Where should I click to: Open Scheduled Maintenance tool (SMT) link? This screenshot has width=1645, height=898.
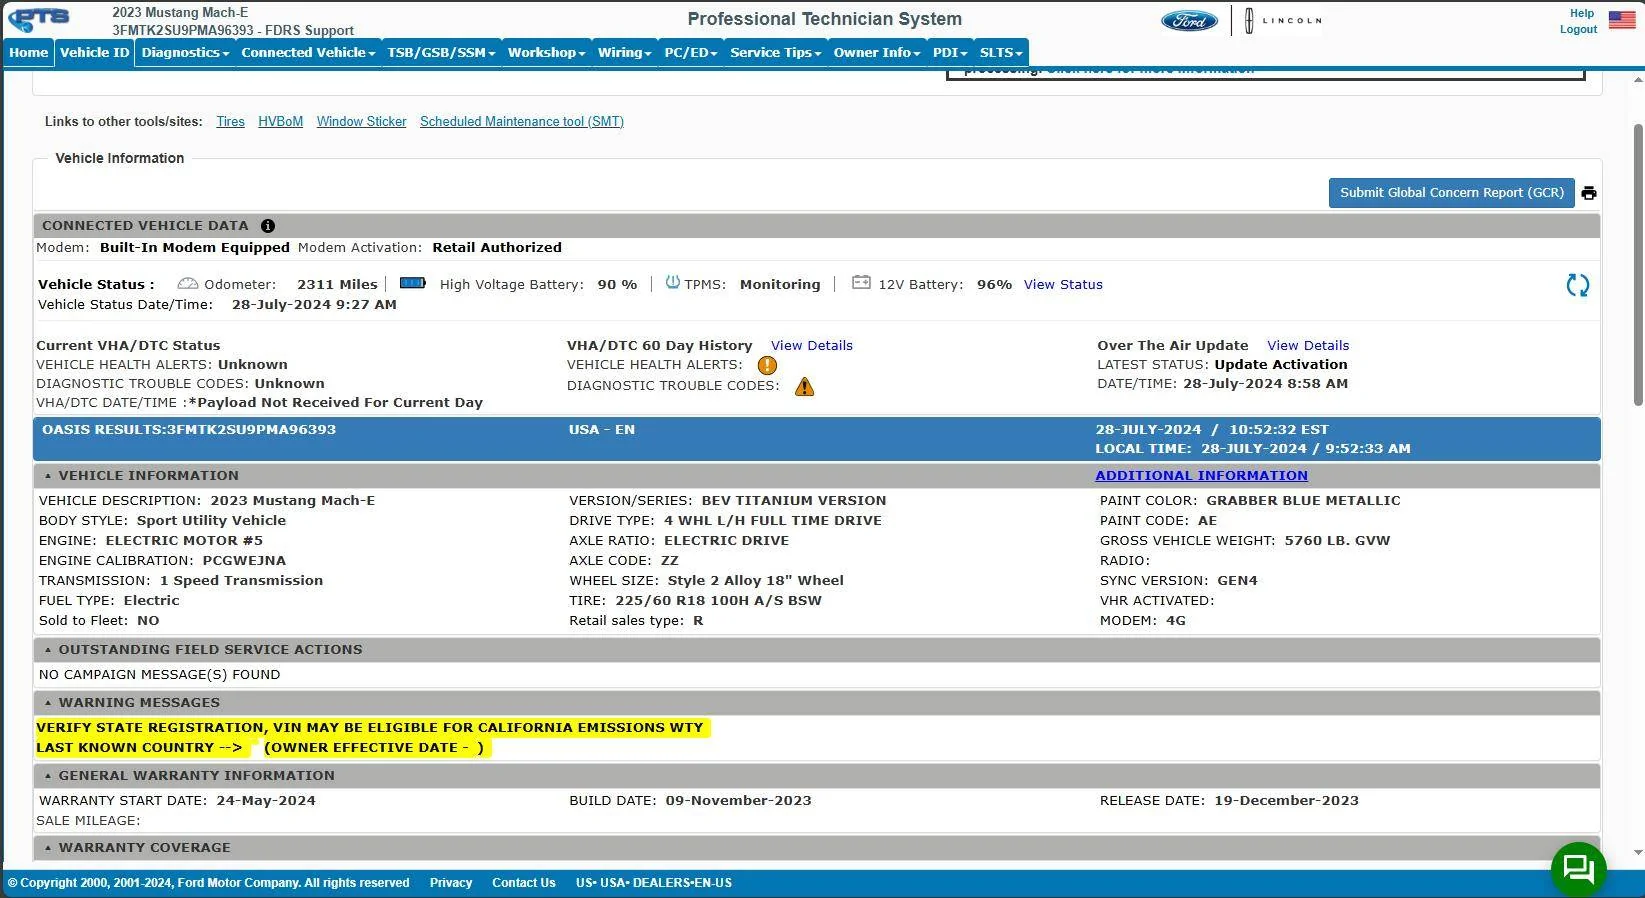[x=522, y=122]
